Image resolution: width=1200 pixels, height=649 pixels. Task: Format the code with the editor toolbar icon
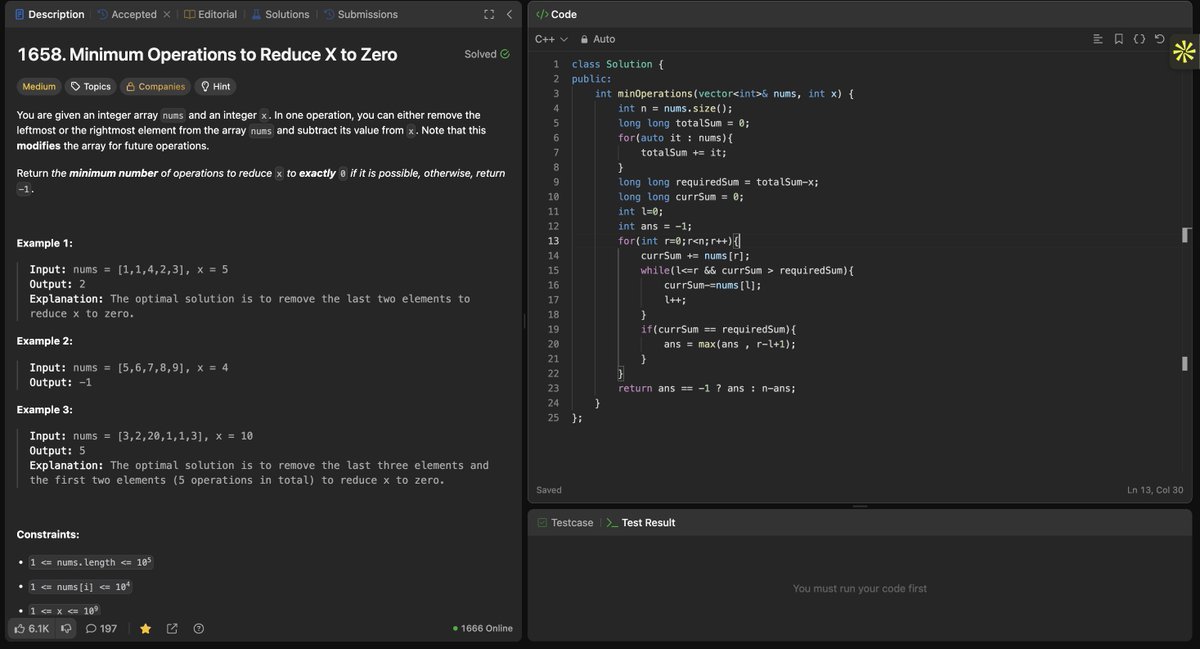click(x=1098, y=39)
